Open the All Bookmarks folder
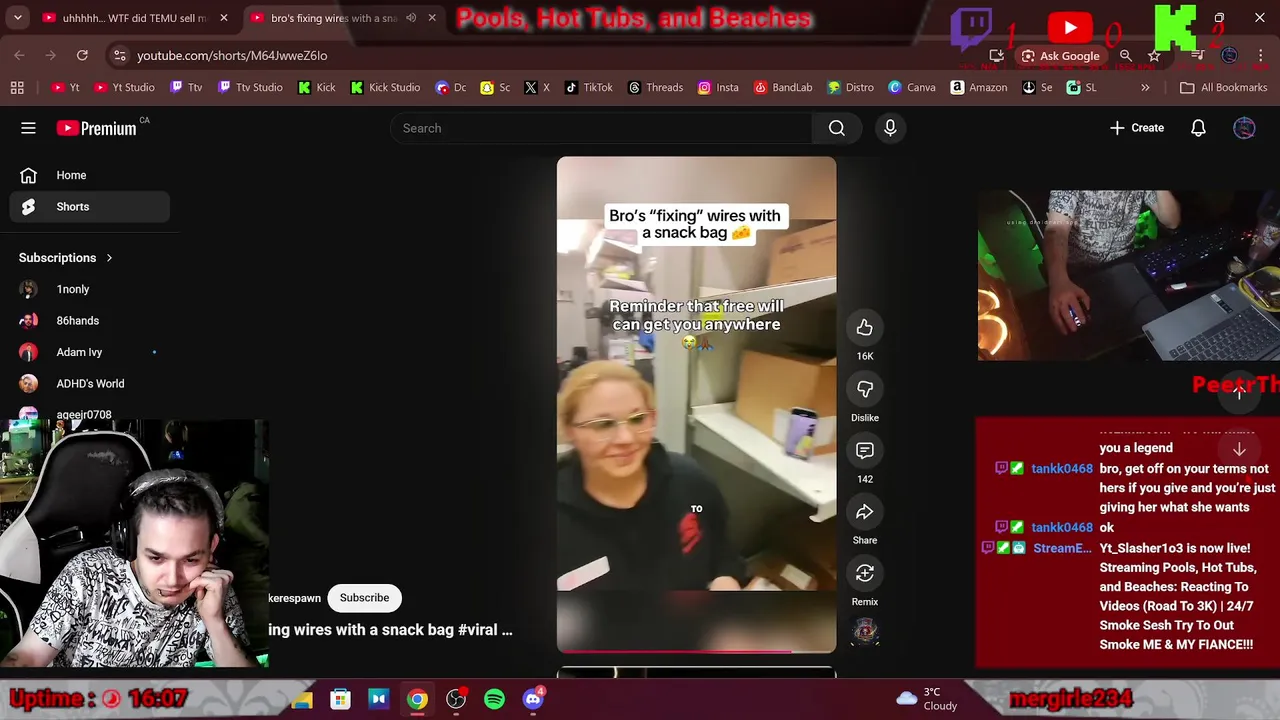This screenshot has height=720, width=1280. 1223,88
